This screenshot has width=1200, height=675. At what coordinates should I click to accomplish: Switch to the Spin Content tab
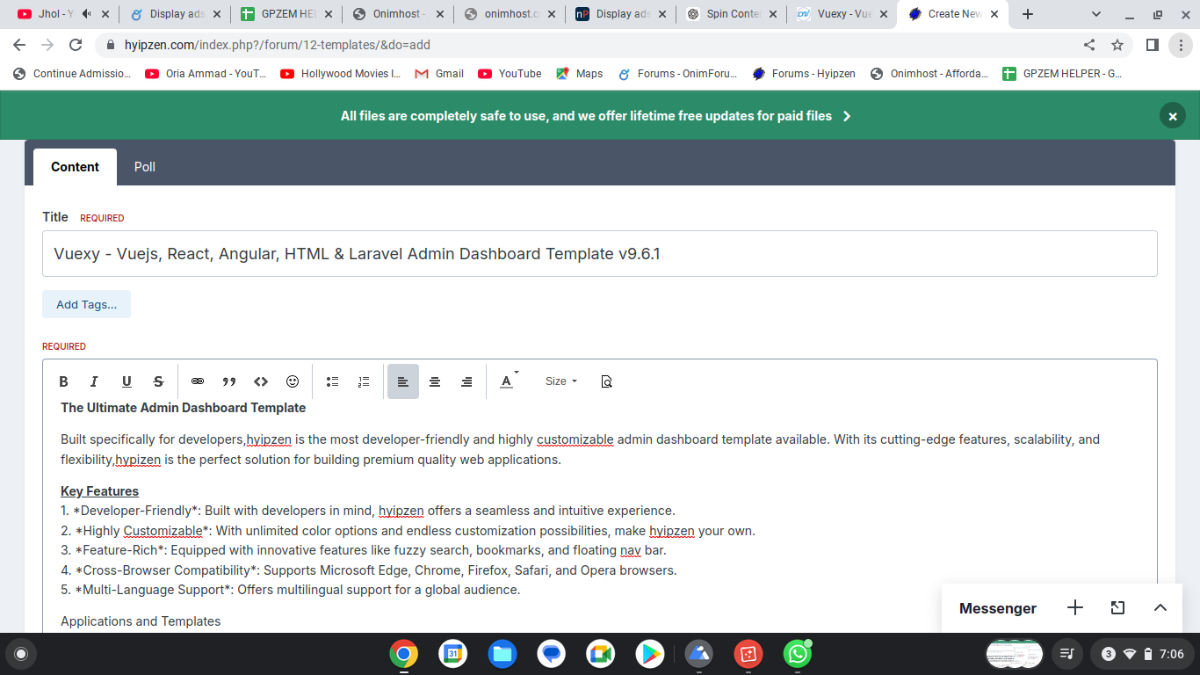tap(731, 14)
